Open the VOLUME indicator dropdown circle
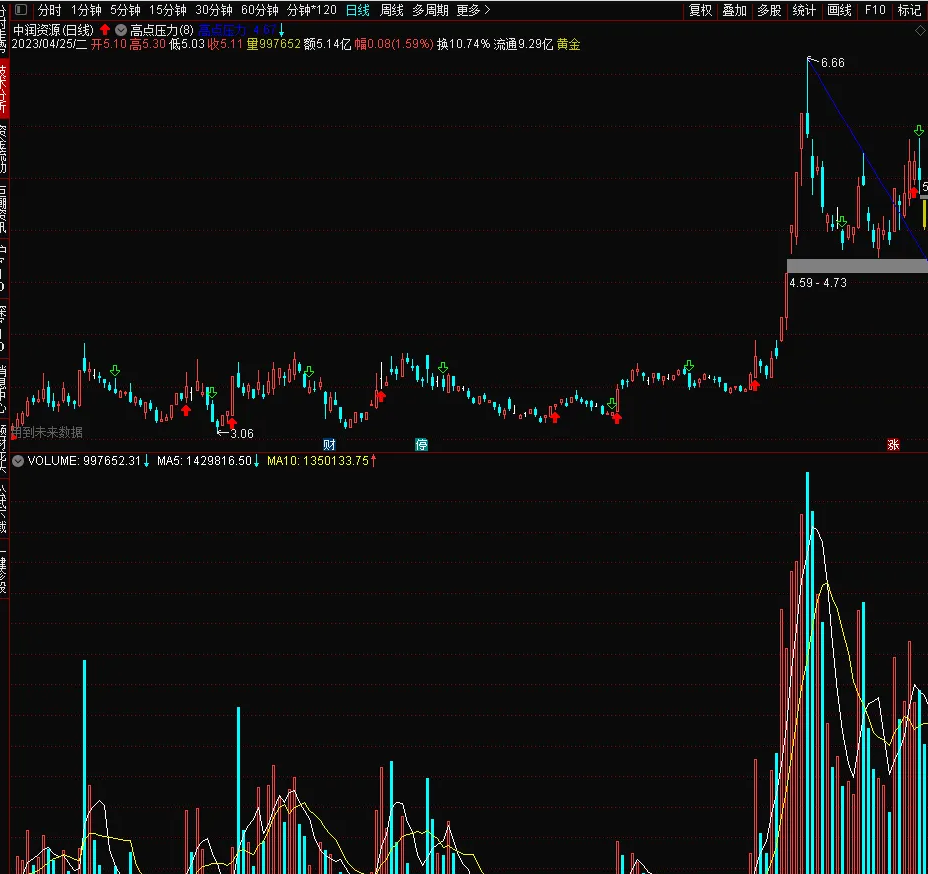928x874 pixels. click(x=18, y=461)
